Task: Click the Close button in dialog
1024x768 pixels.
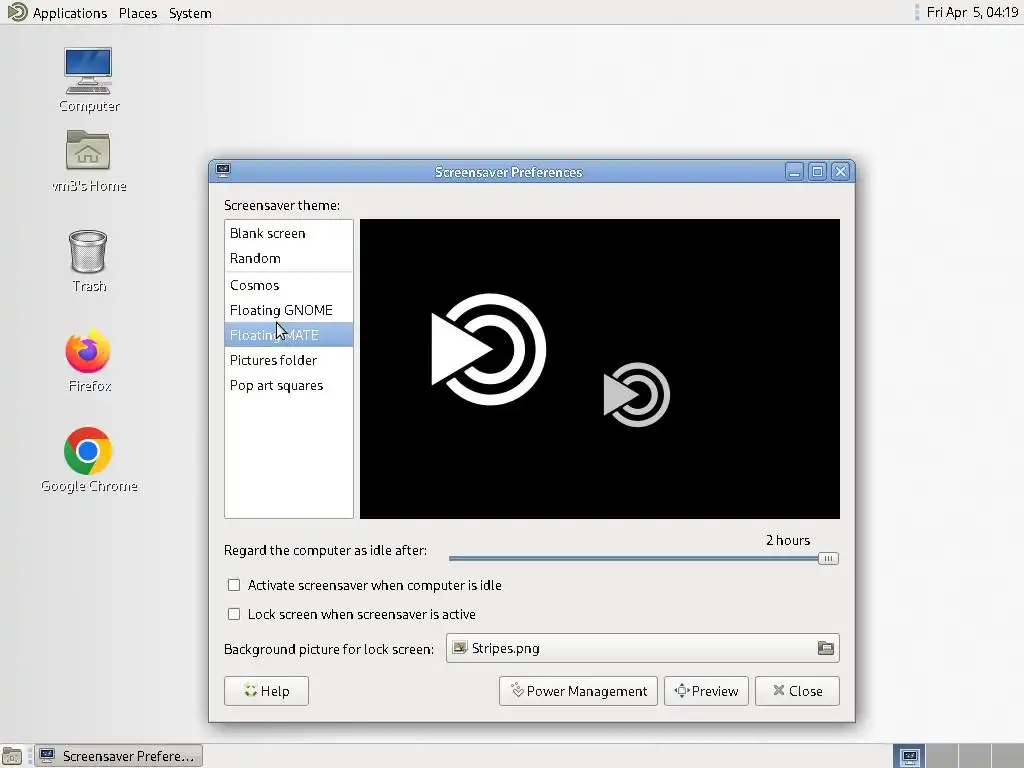Action: [x=797, y=691]
